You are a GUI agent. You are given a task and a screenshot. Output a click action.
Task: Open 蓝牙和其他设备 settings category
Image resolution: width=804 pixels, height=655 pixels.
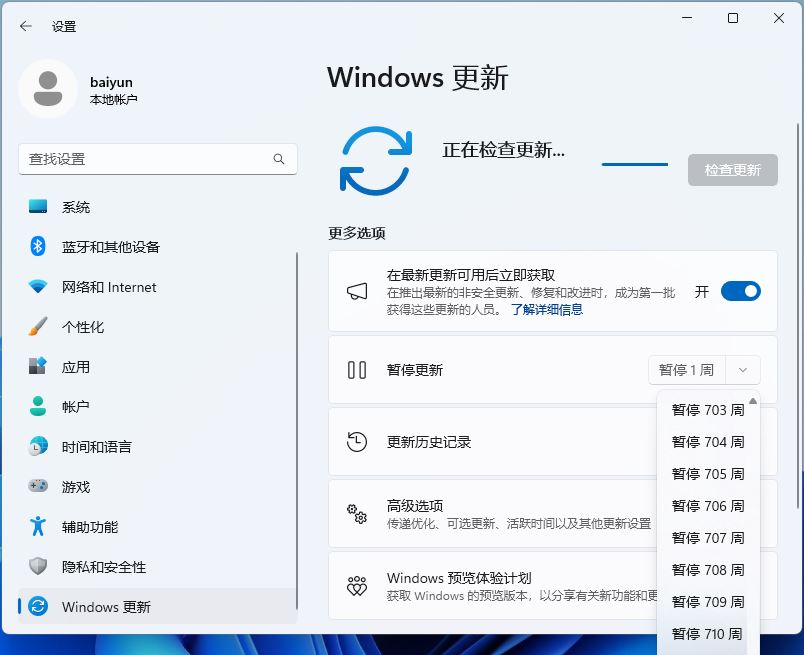tap(157, 247)
